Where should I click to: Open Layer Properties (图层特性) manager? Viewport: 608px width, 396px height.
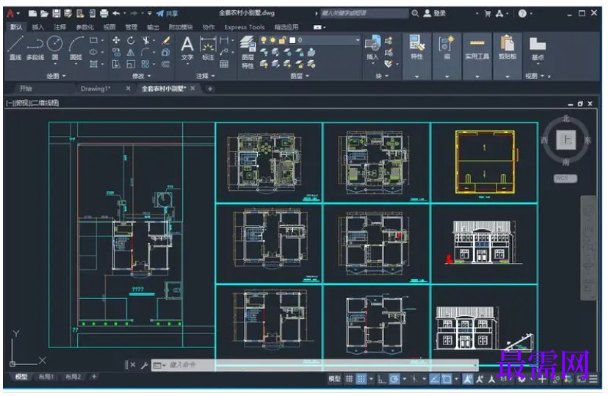(247, 52)
